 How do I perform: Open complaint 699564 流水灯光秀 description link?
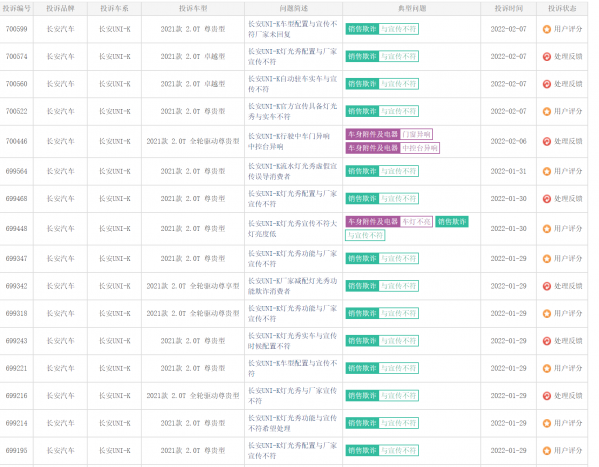tap(293, 172)
